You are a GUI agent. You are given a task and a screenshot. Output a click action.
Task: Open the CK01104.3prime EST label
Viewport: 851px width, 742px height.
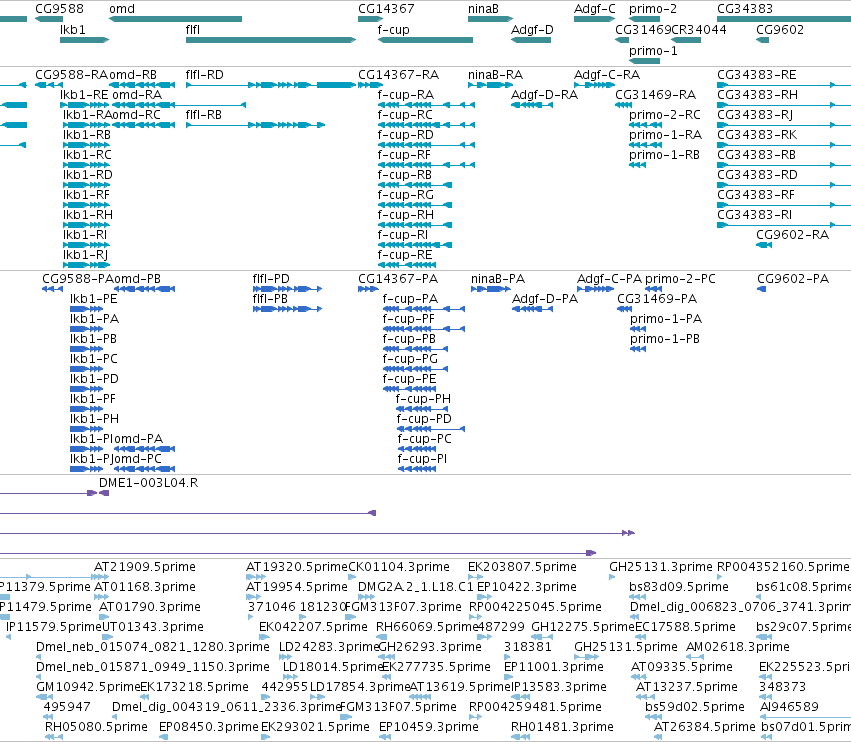tap(399, 567)
